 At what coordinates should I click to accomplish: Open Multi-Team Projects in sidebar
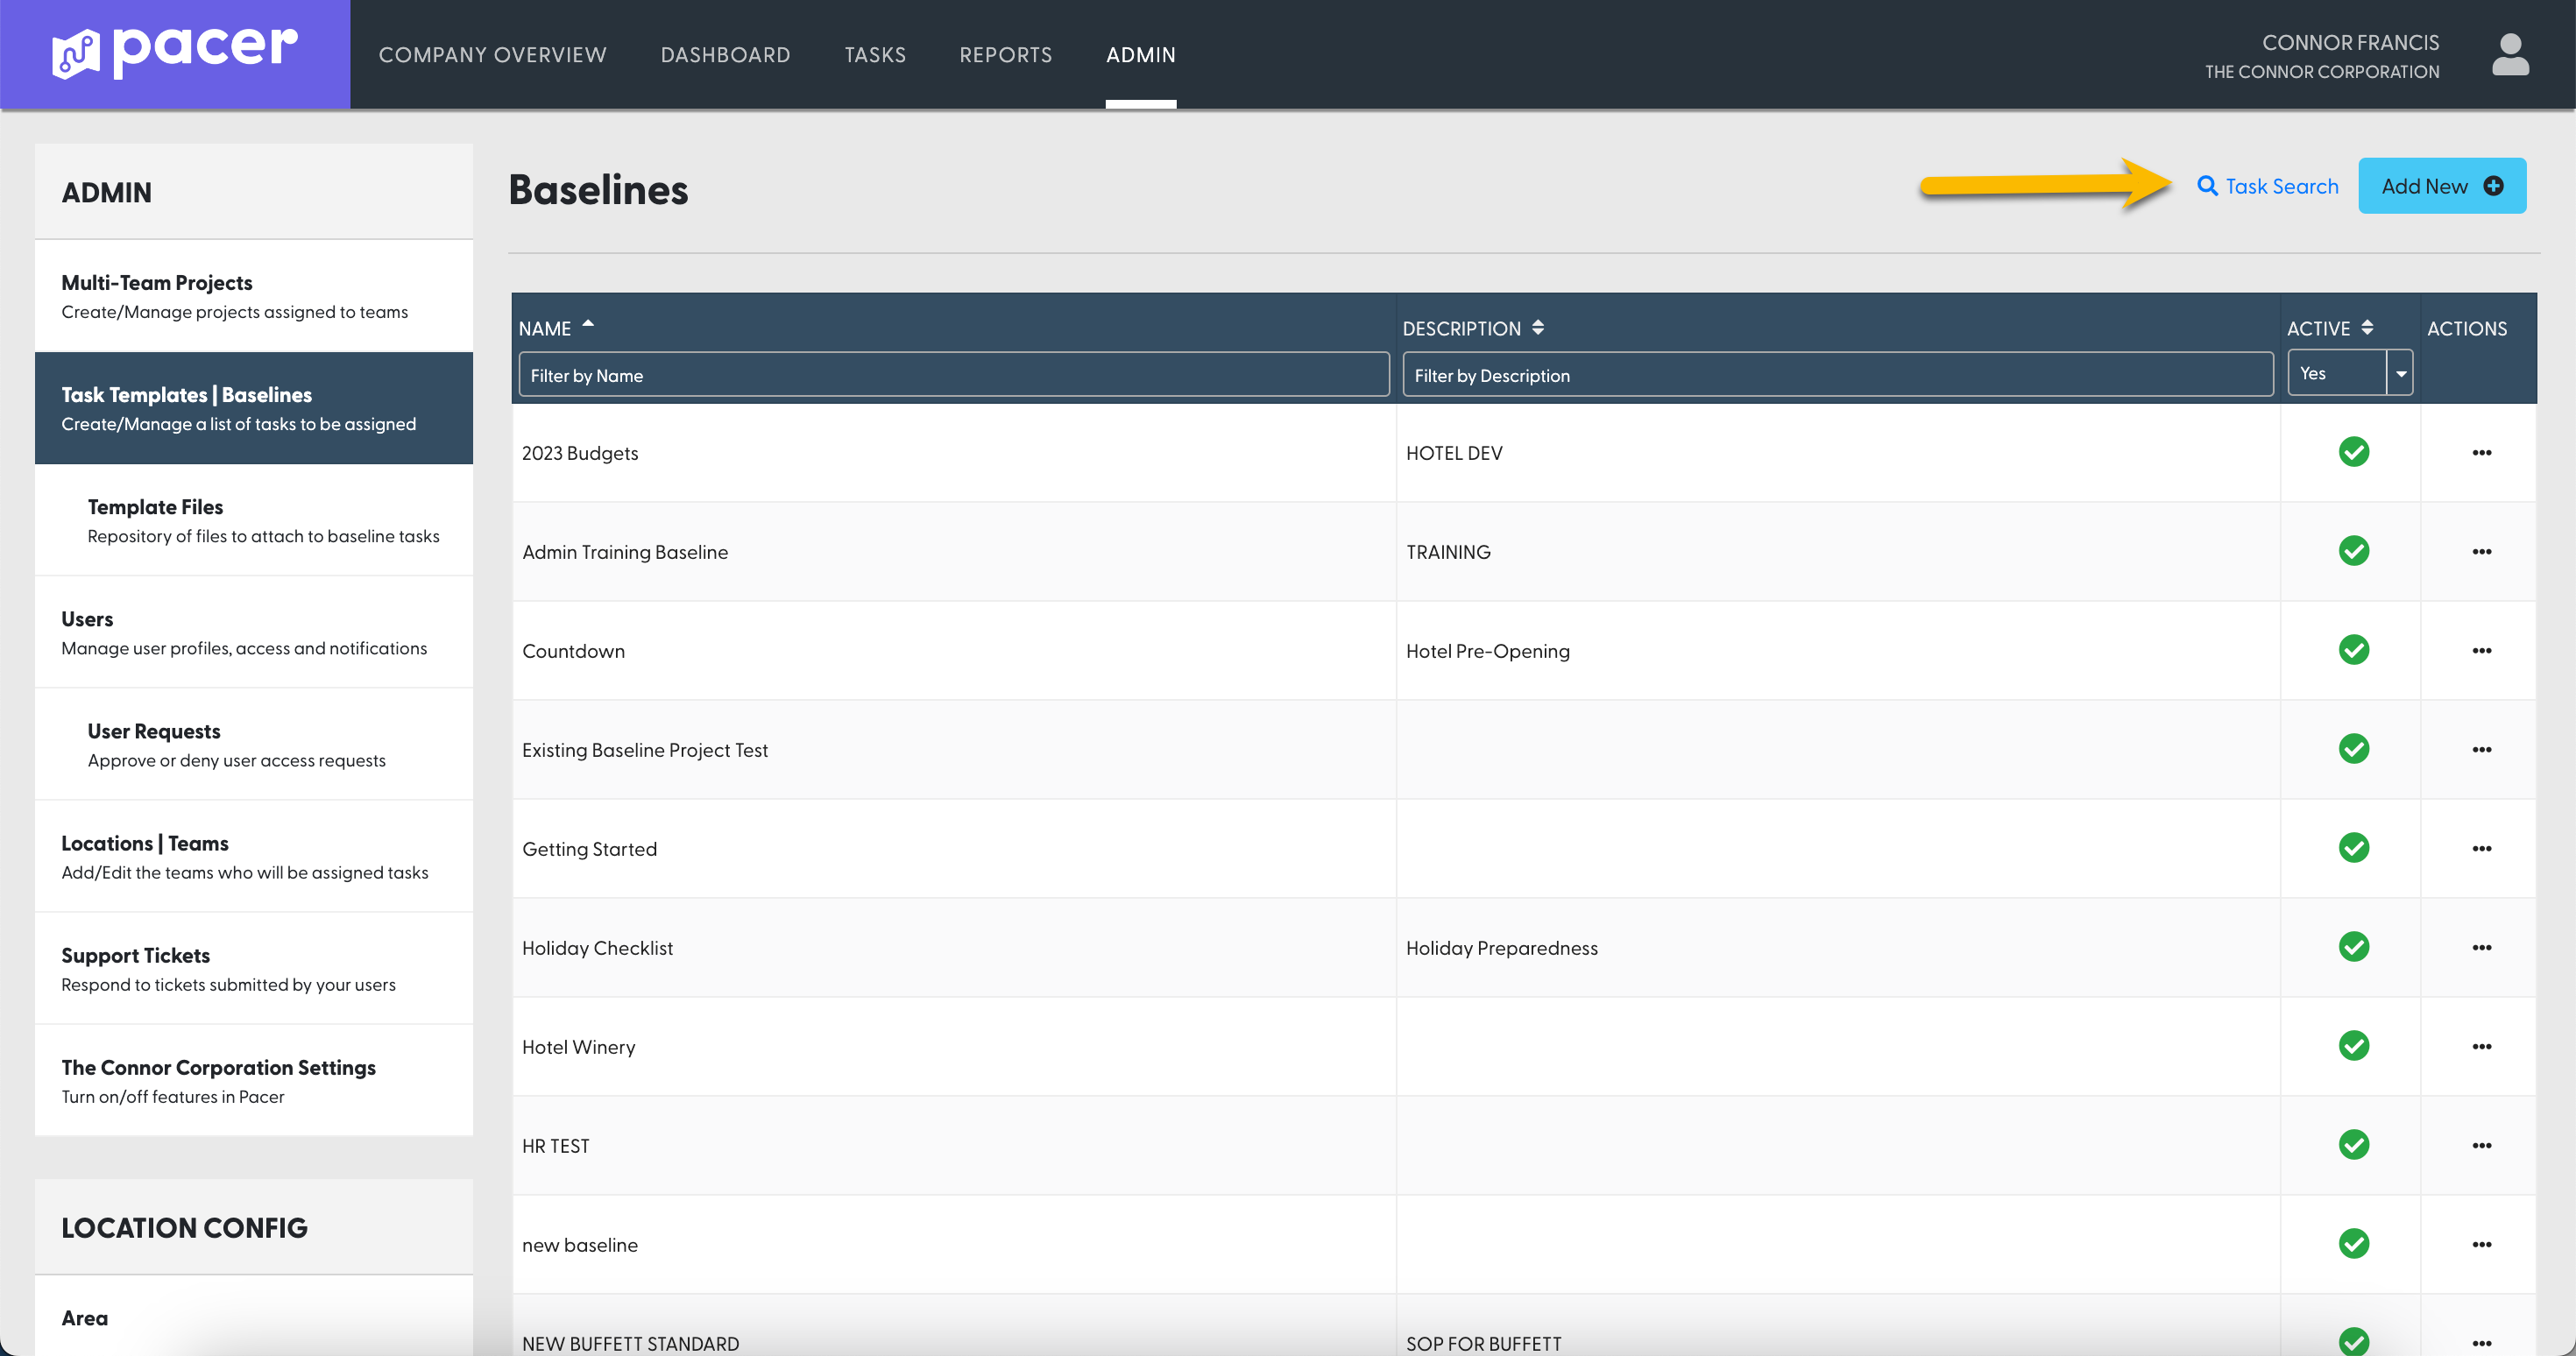pyautogui.click(x=254, y=296)
